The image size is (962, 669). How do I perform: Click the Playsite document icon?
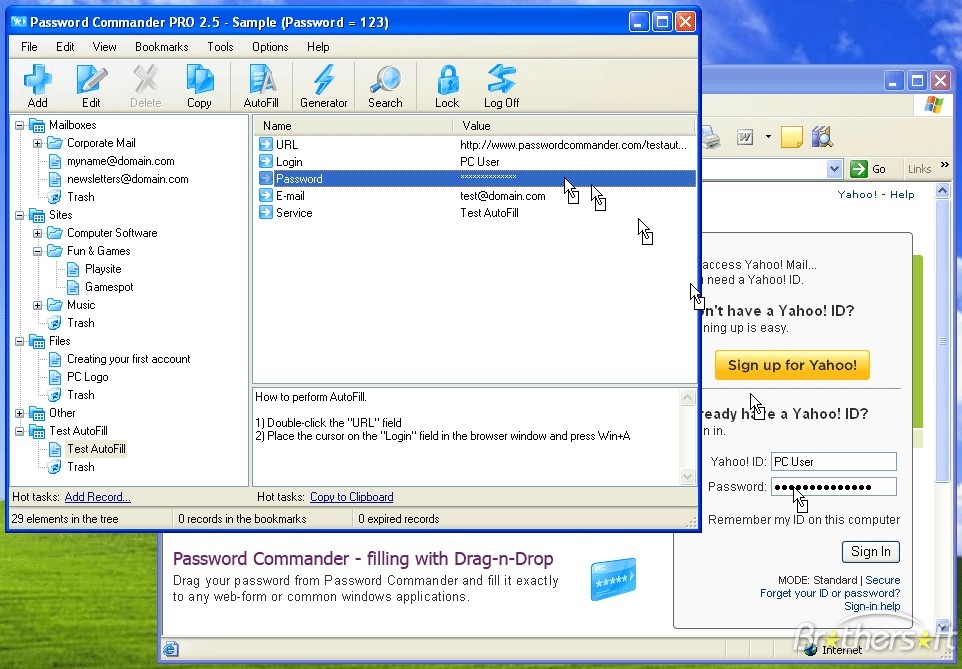click(73, 269)
